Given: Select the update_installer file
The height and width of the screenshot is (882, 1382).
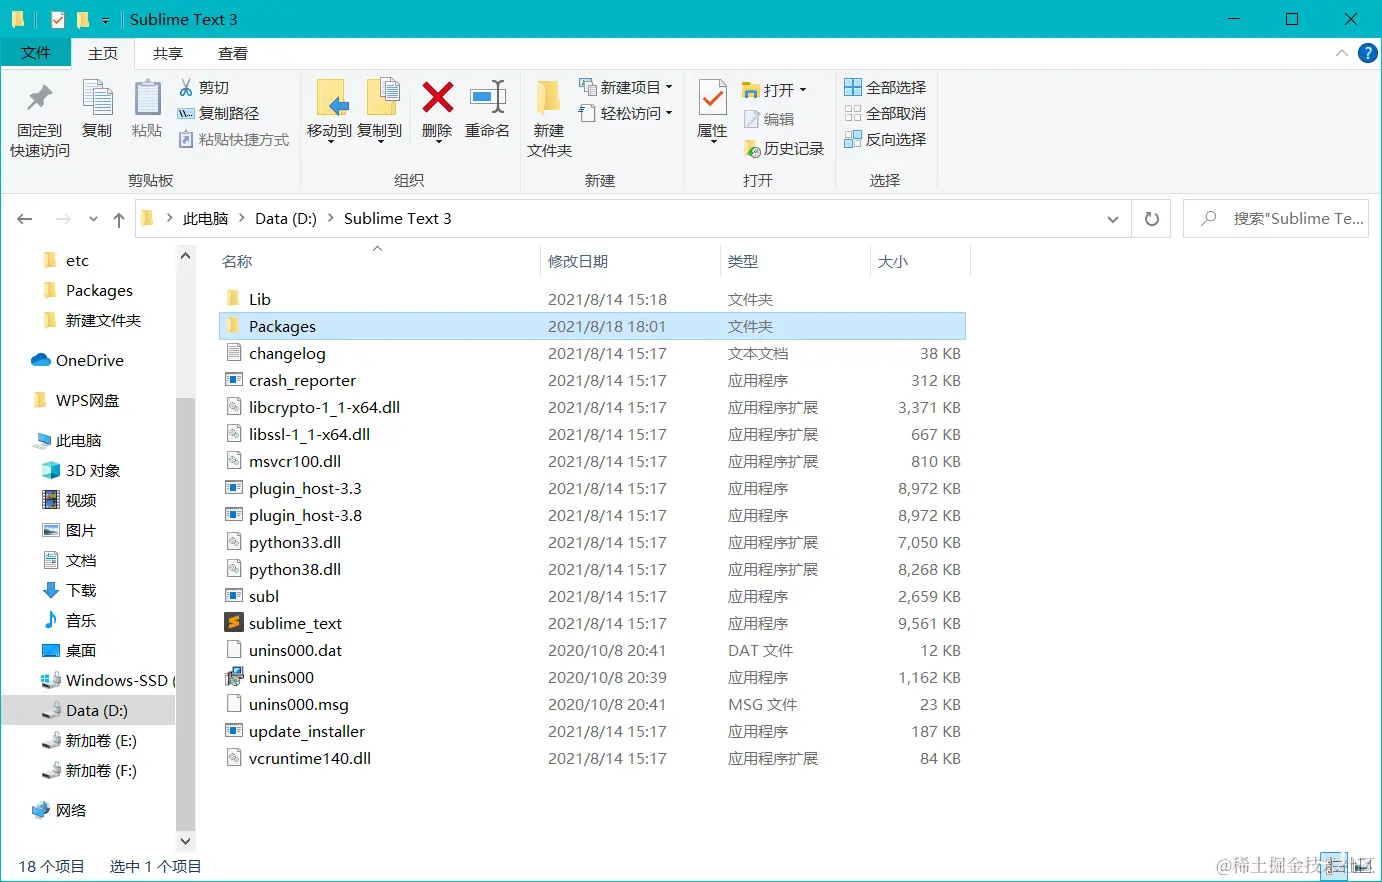Looking at the screenshot, I should click(592, 731).
